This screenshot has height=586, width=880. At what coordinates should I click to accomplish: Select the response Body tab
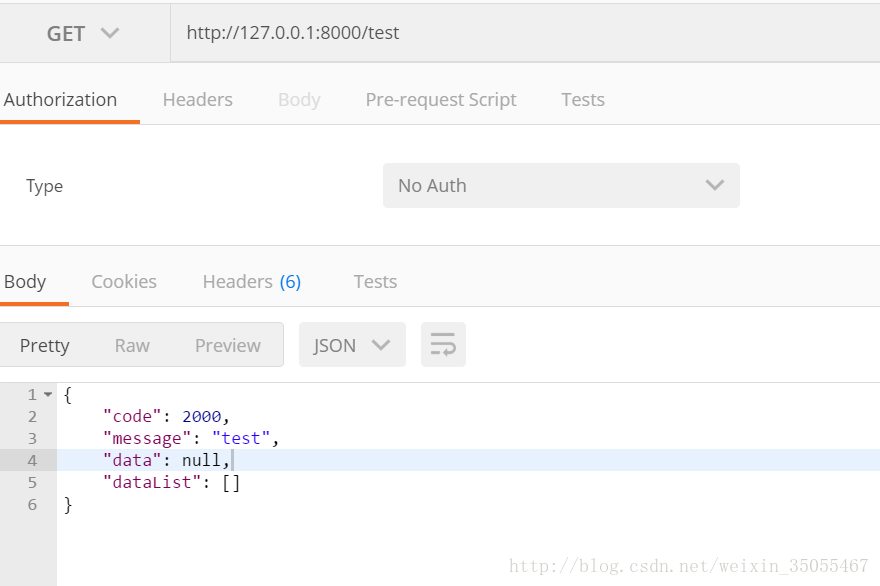tap(25, 282)
